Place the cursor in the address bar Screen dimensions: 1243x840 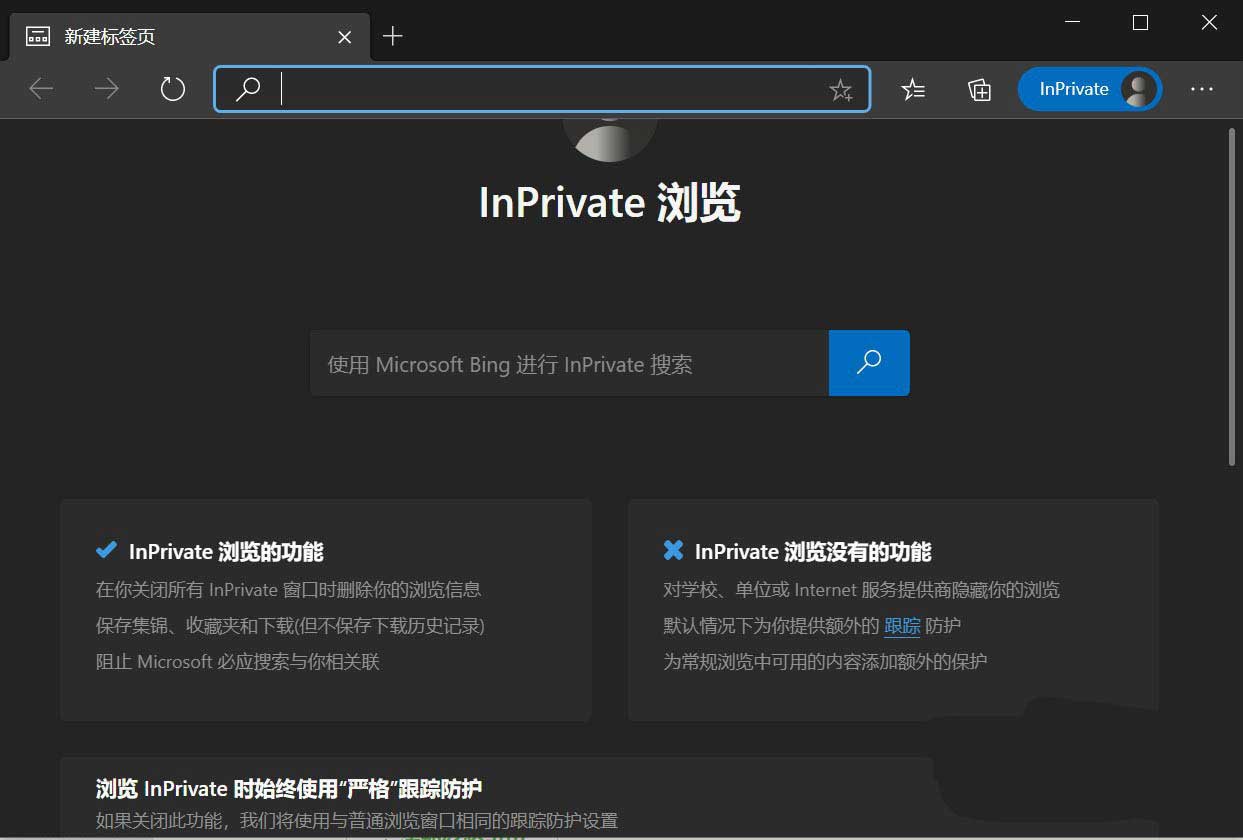pos(540,88)
